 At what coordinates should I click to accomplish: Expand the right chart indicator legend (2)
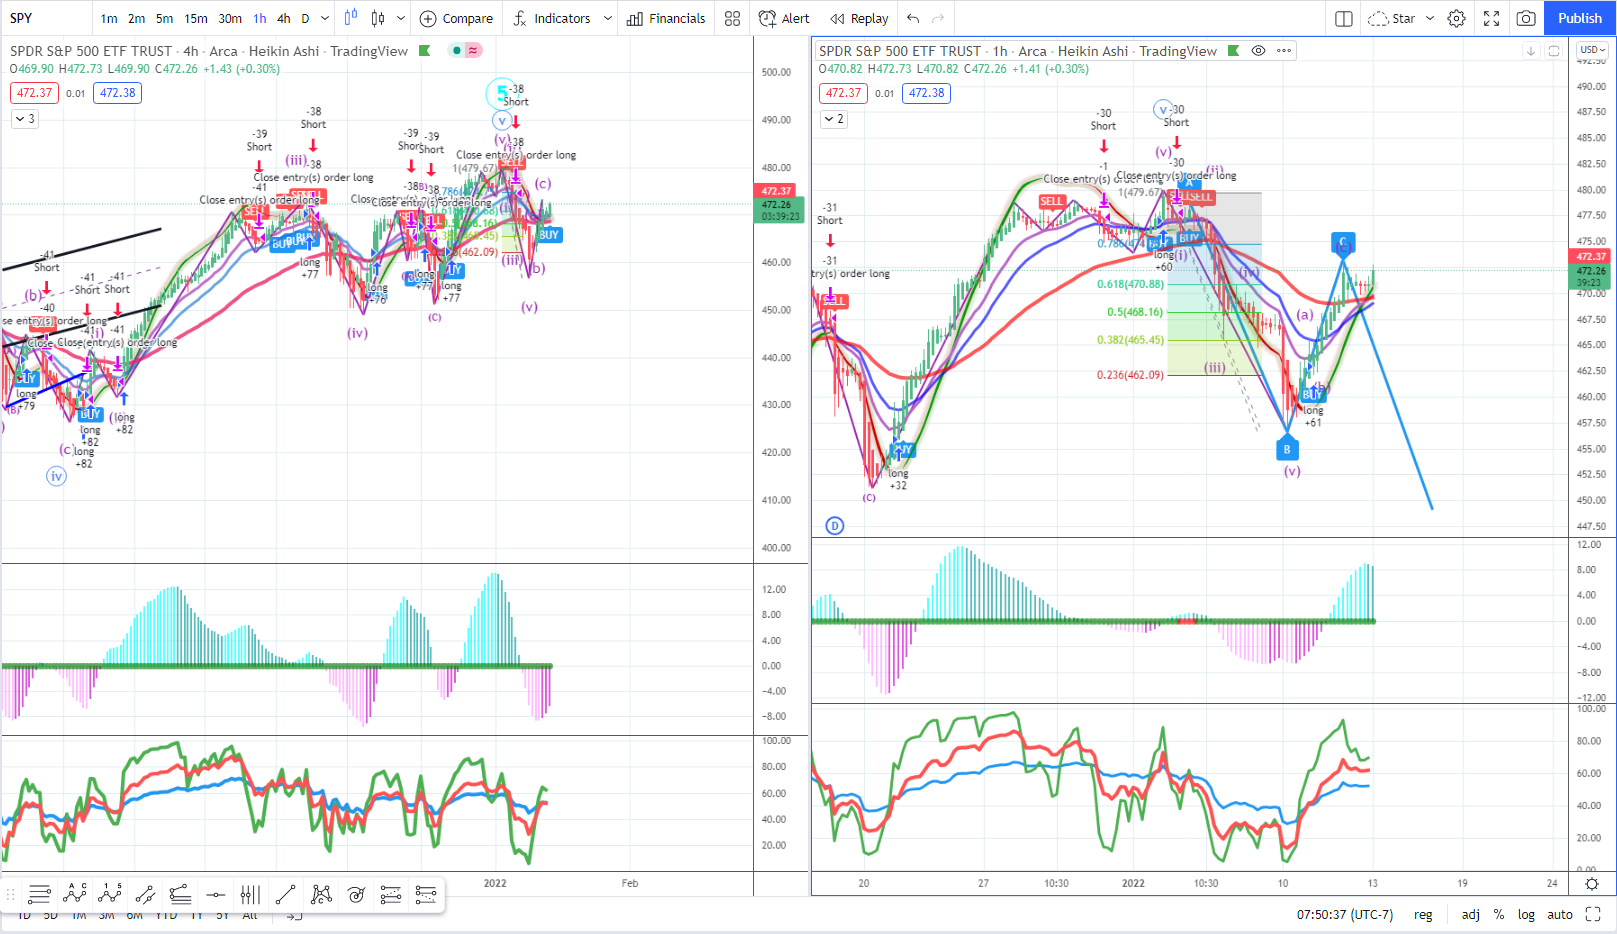833,119
